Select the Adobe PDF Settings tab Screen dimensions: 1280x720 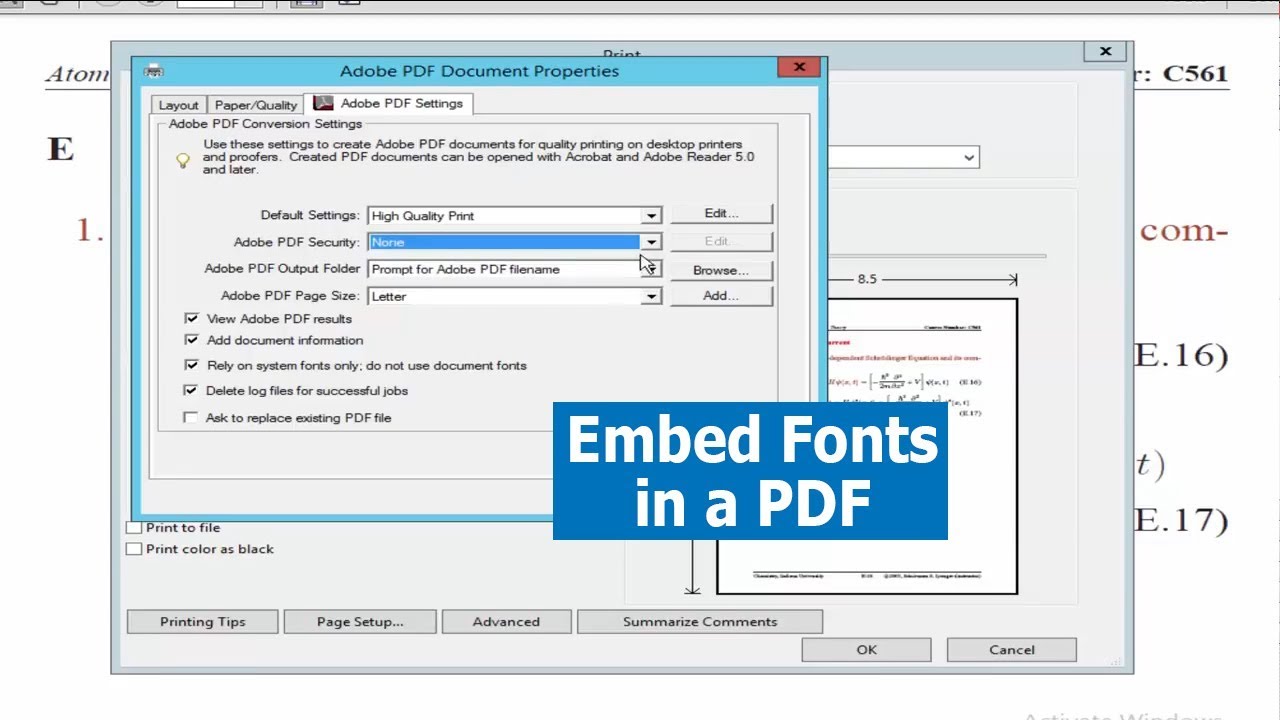click(388, 103)
